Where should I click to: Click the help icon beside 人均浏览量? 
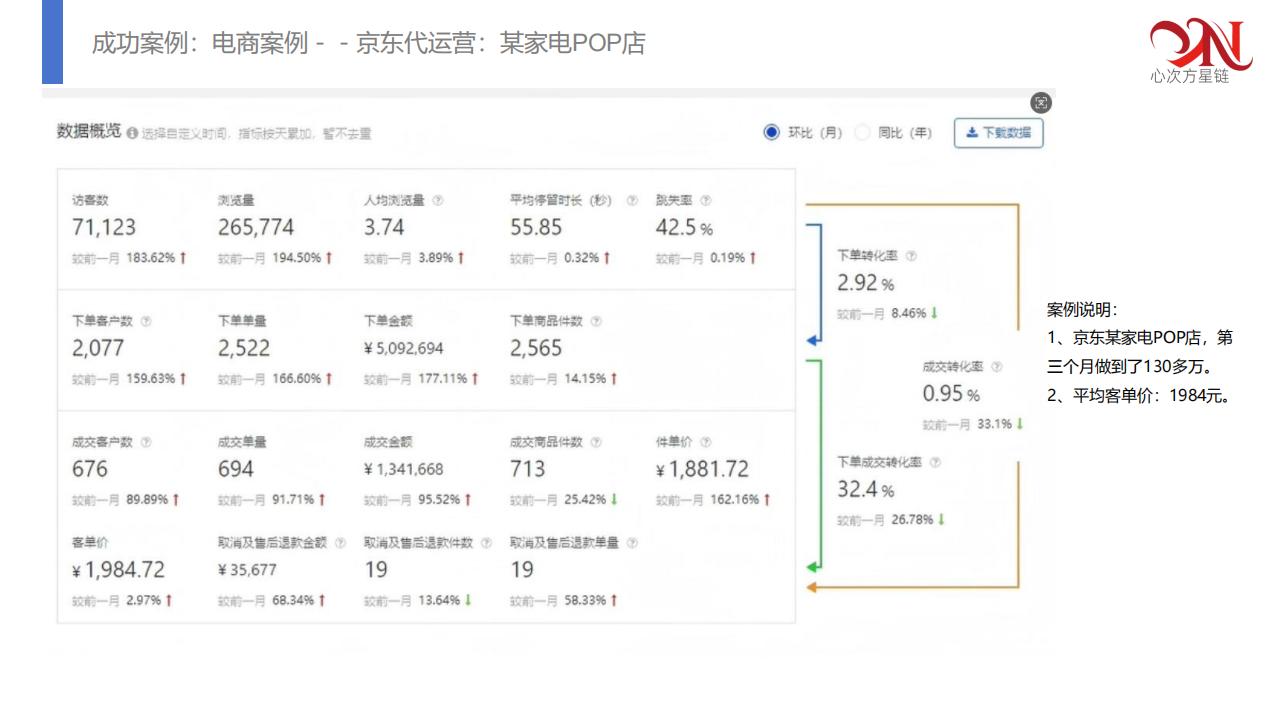[x=438, y=200]
